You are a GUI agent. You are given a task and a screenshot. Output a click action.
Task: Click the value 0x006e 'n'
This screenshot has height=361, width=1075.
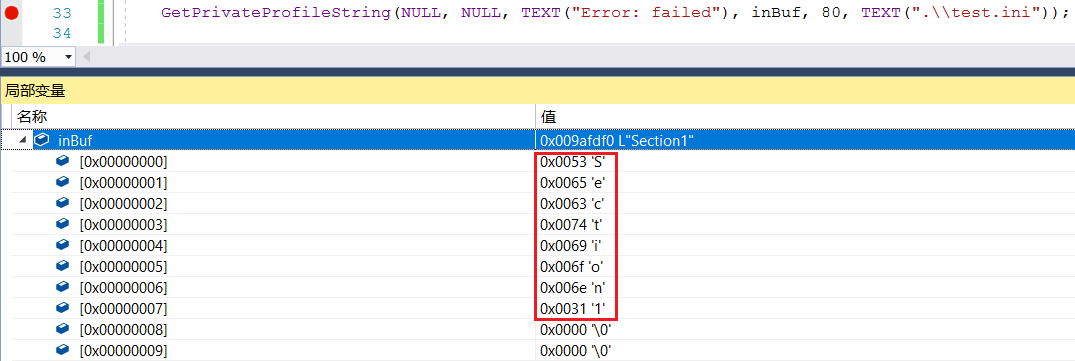572,288
